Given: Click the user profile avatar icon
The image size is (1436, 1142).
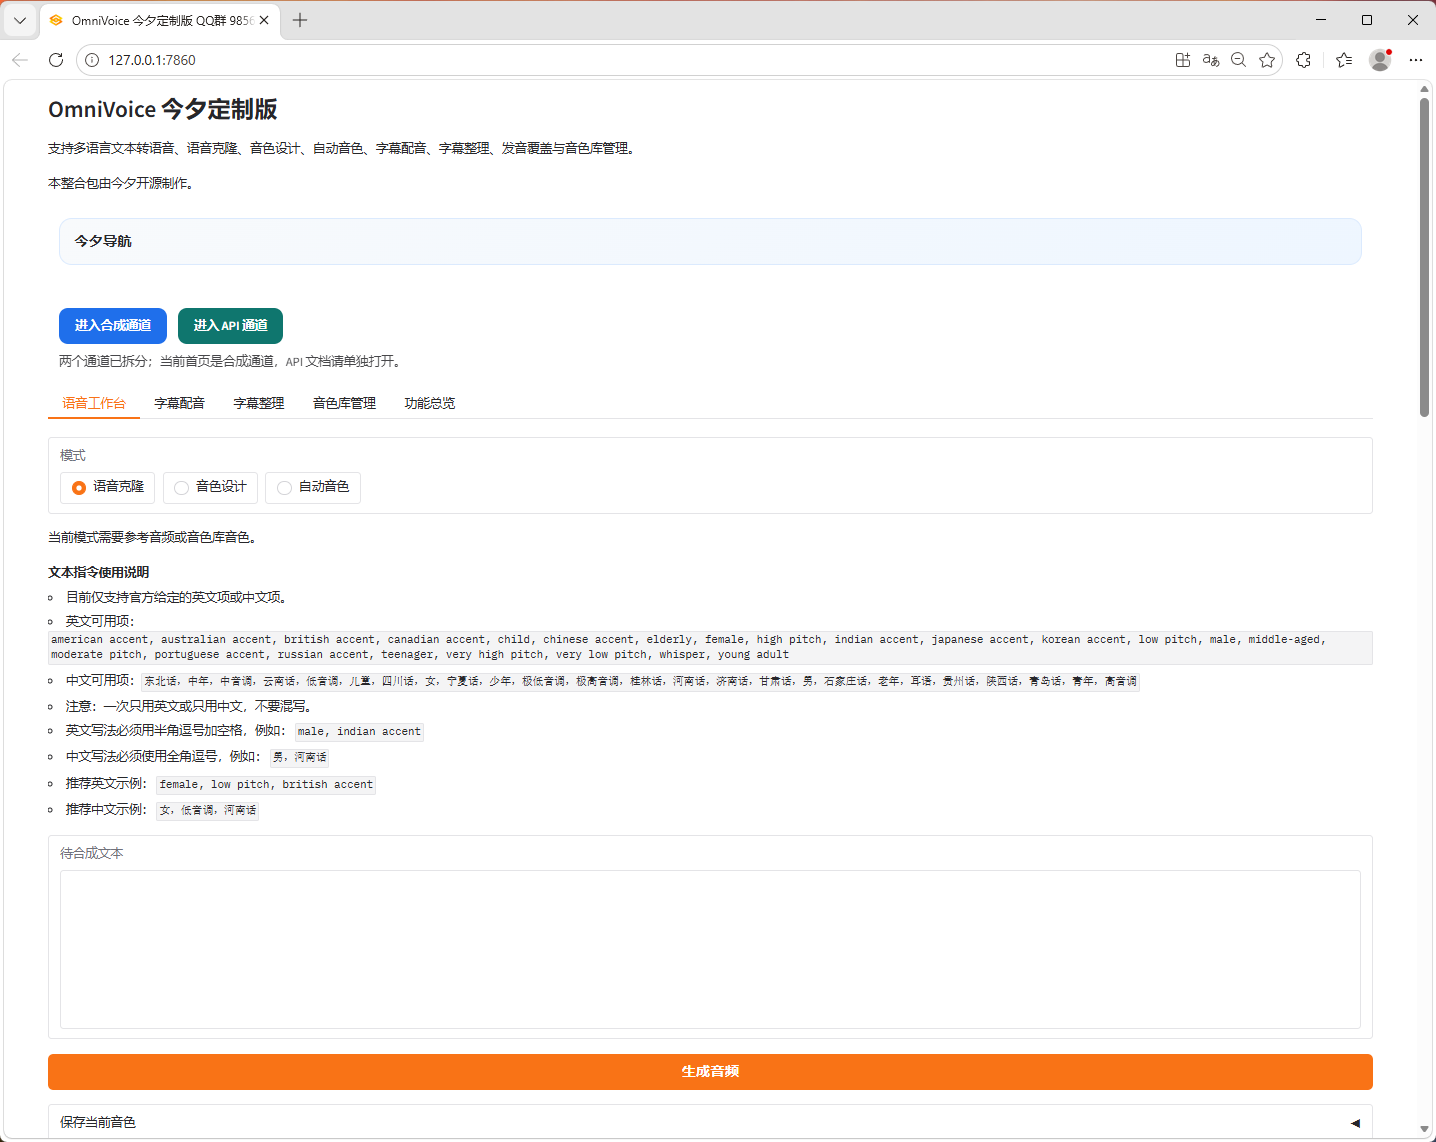Looking at the screenshot, I should coord(1380,60).
